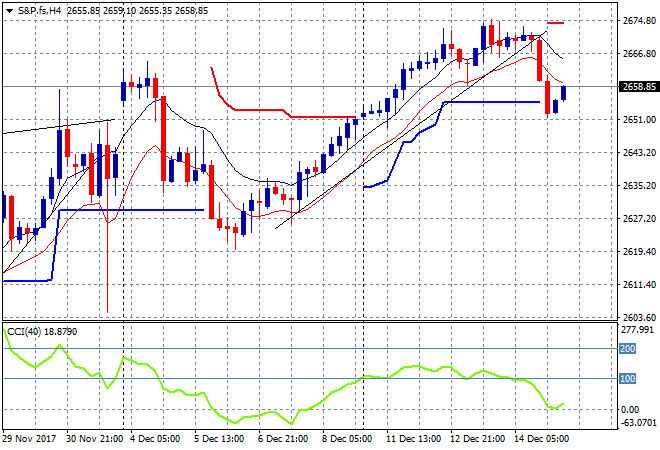Click the CCI 0.00 level label

(x=630, y=410)
